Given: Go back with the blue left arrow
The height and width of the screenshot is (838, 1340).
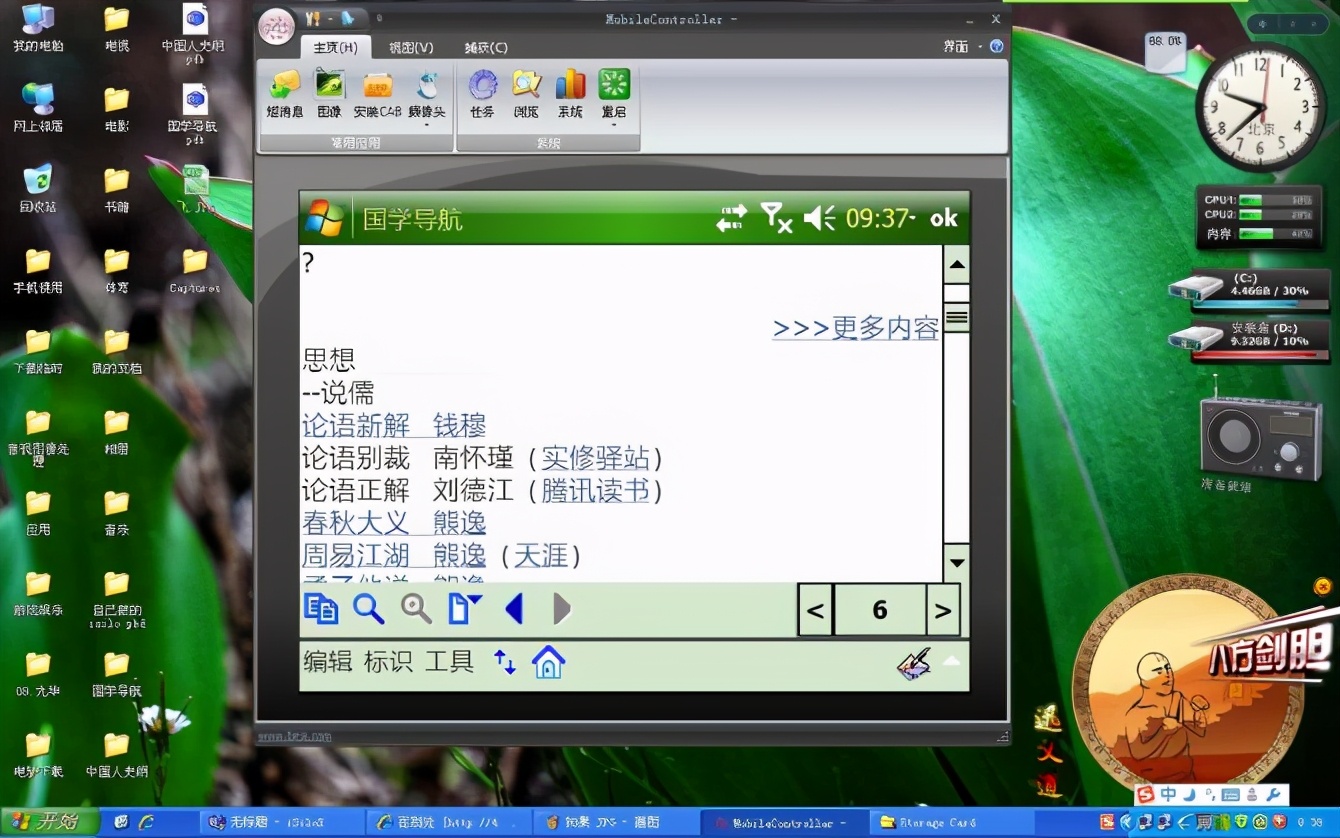Looking at the screenshot, I should [x=514, y=608].
